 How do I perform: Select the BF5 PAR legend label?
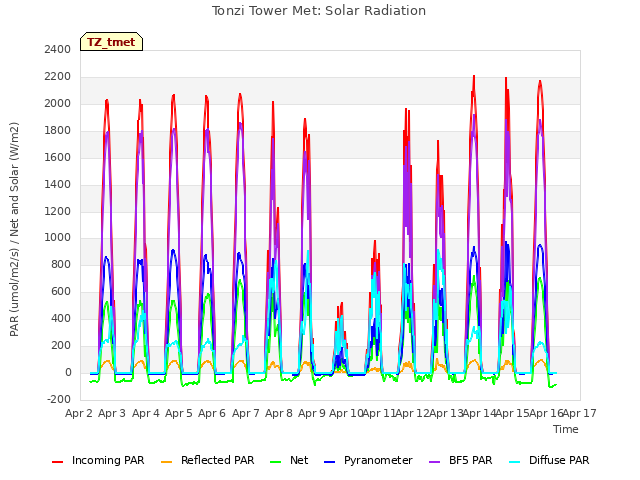[x=471, y=460]
